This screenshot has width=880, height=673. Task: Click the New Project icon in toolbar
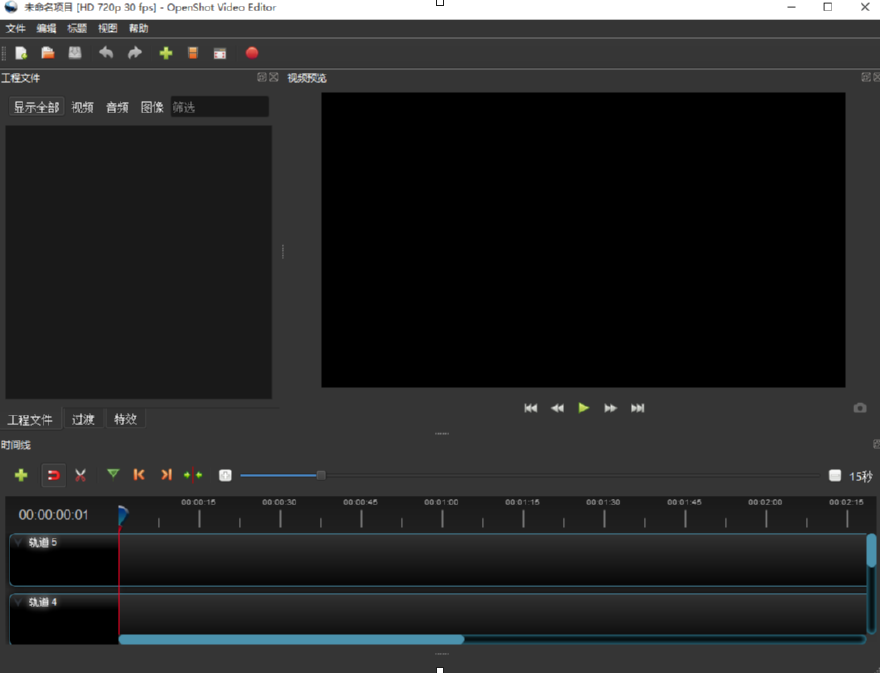(x=21, y=53)
